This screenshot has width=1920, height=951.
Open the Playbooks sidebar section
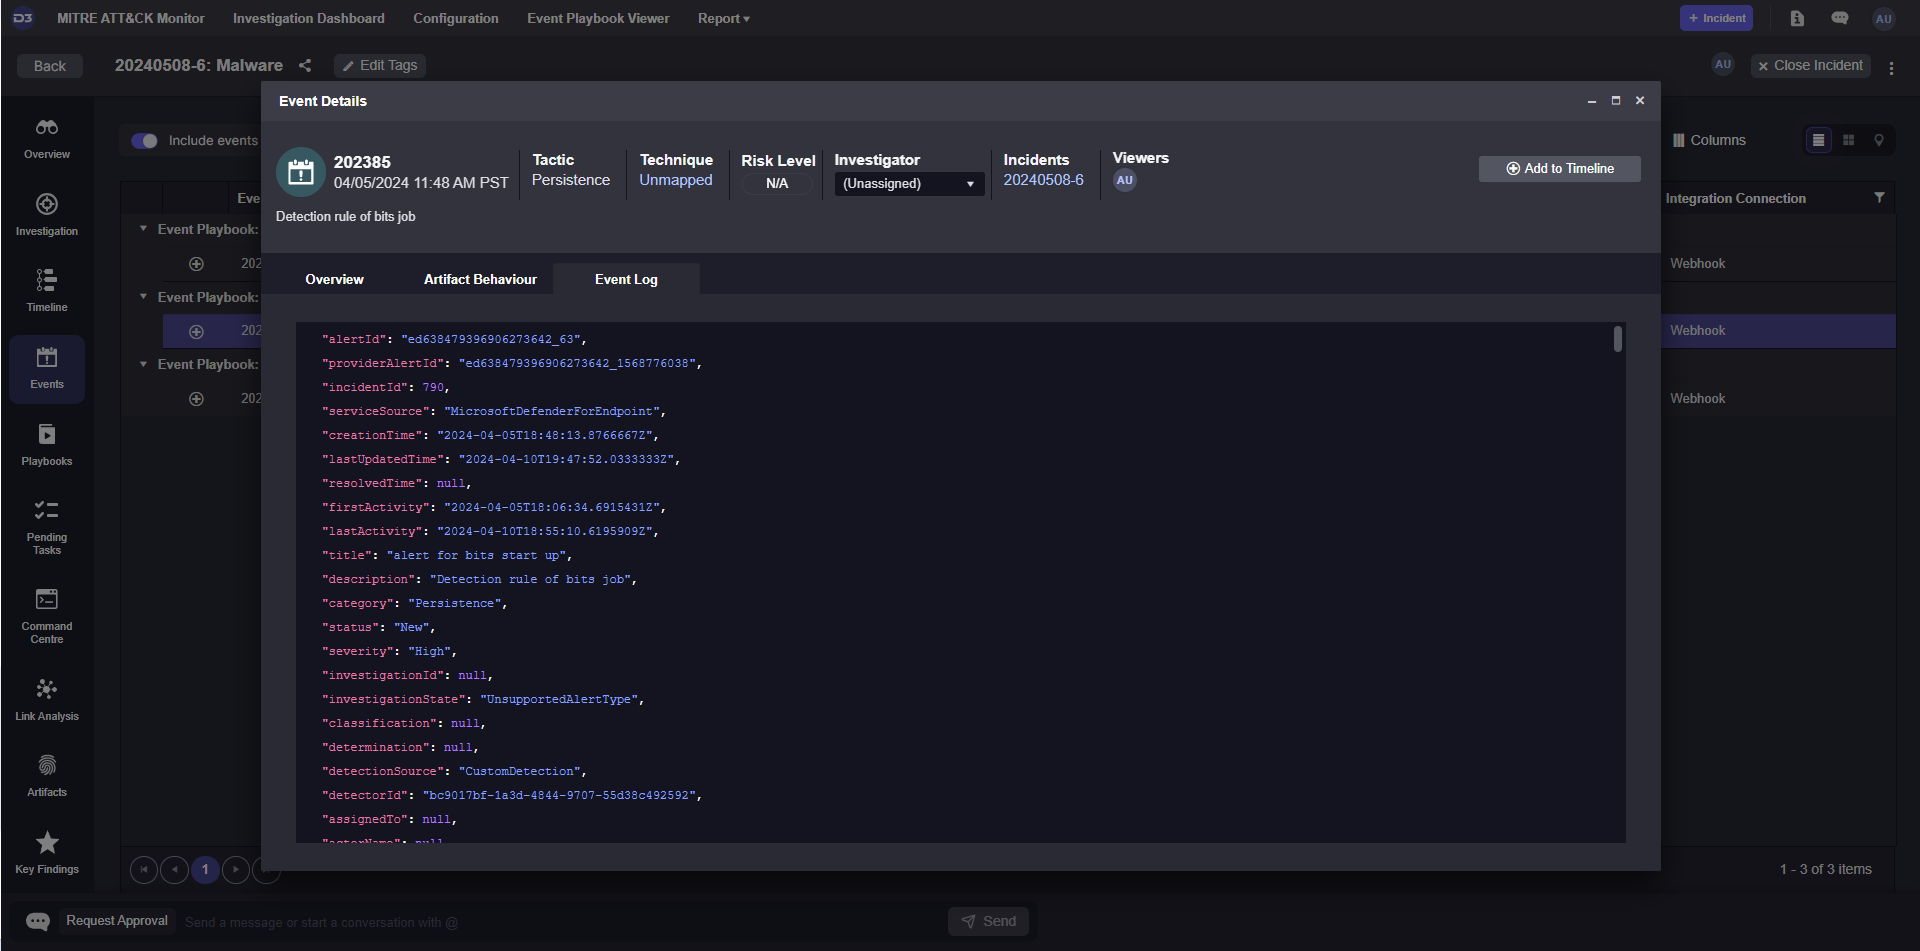[x=47, y=445]
